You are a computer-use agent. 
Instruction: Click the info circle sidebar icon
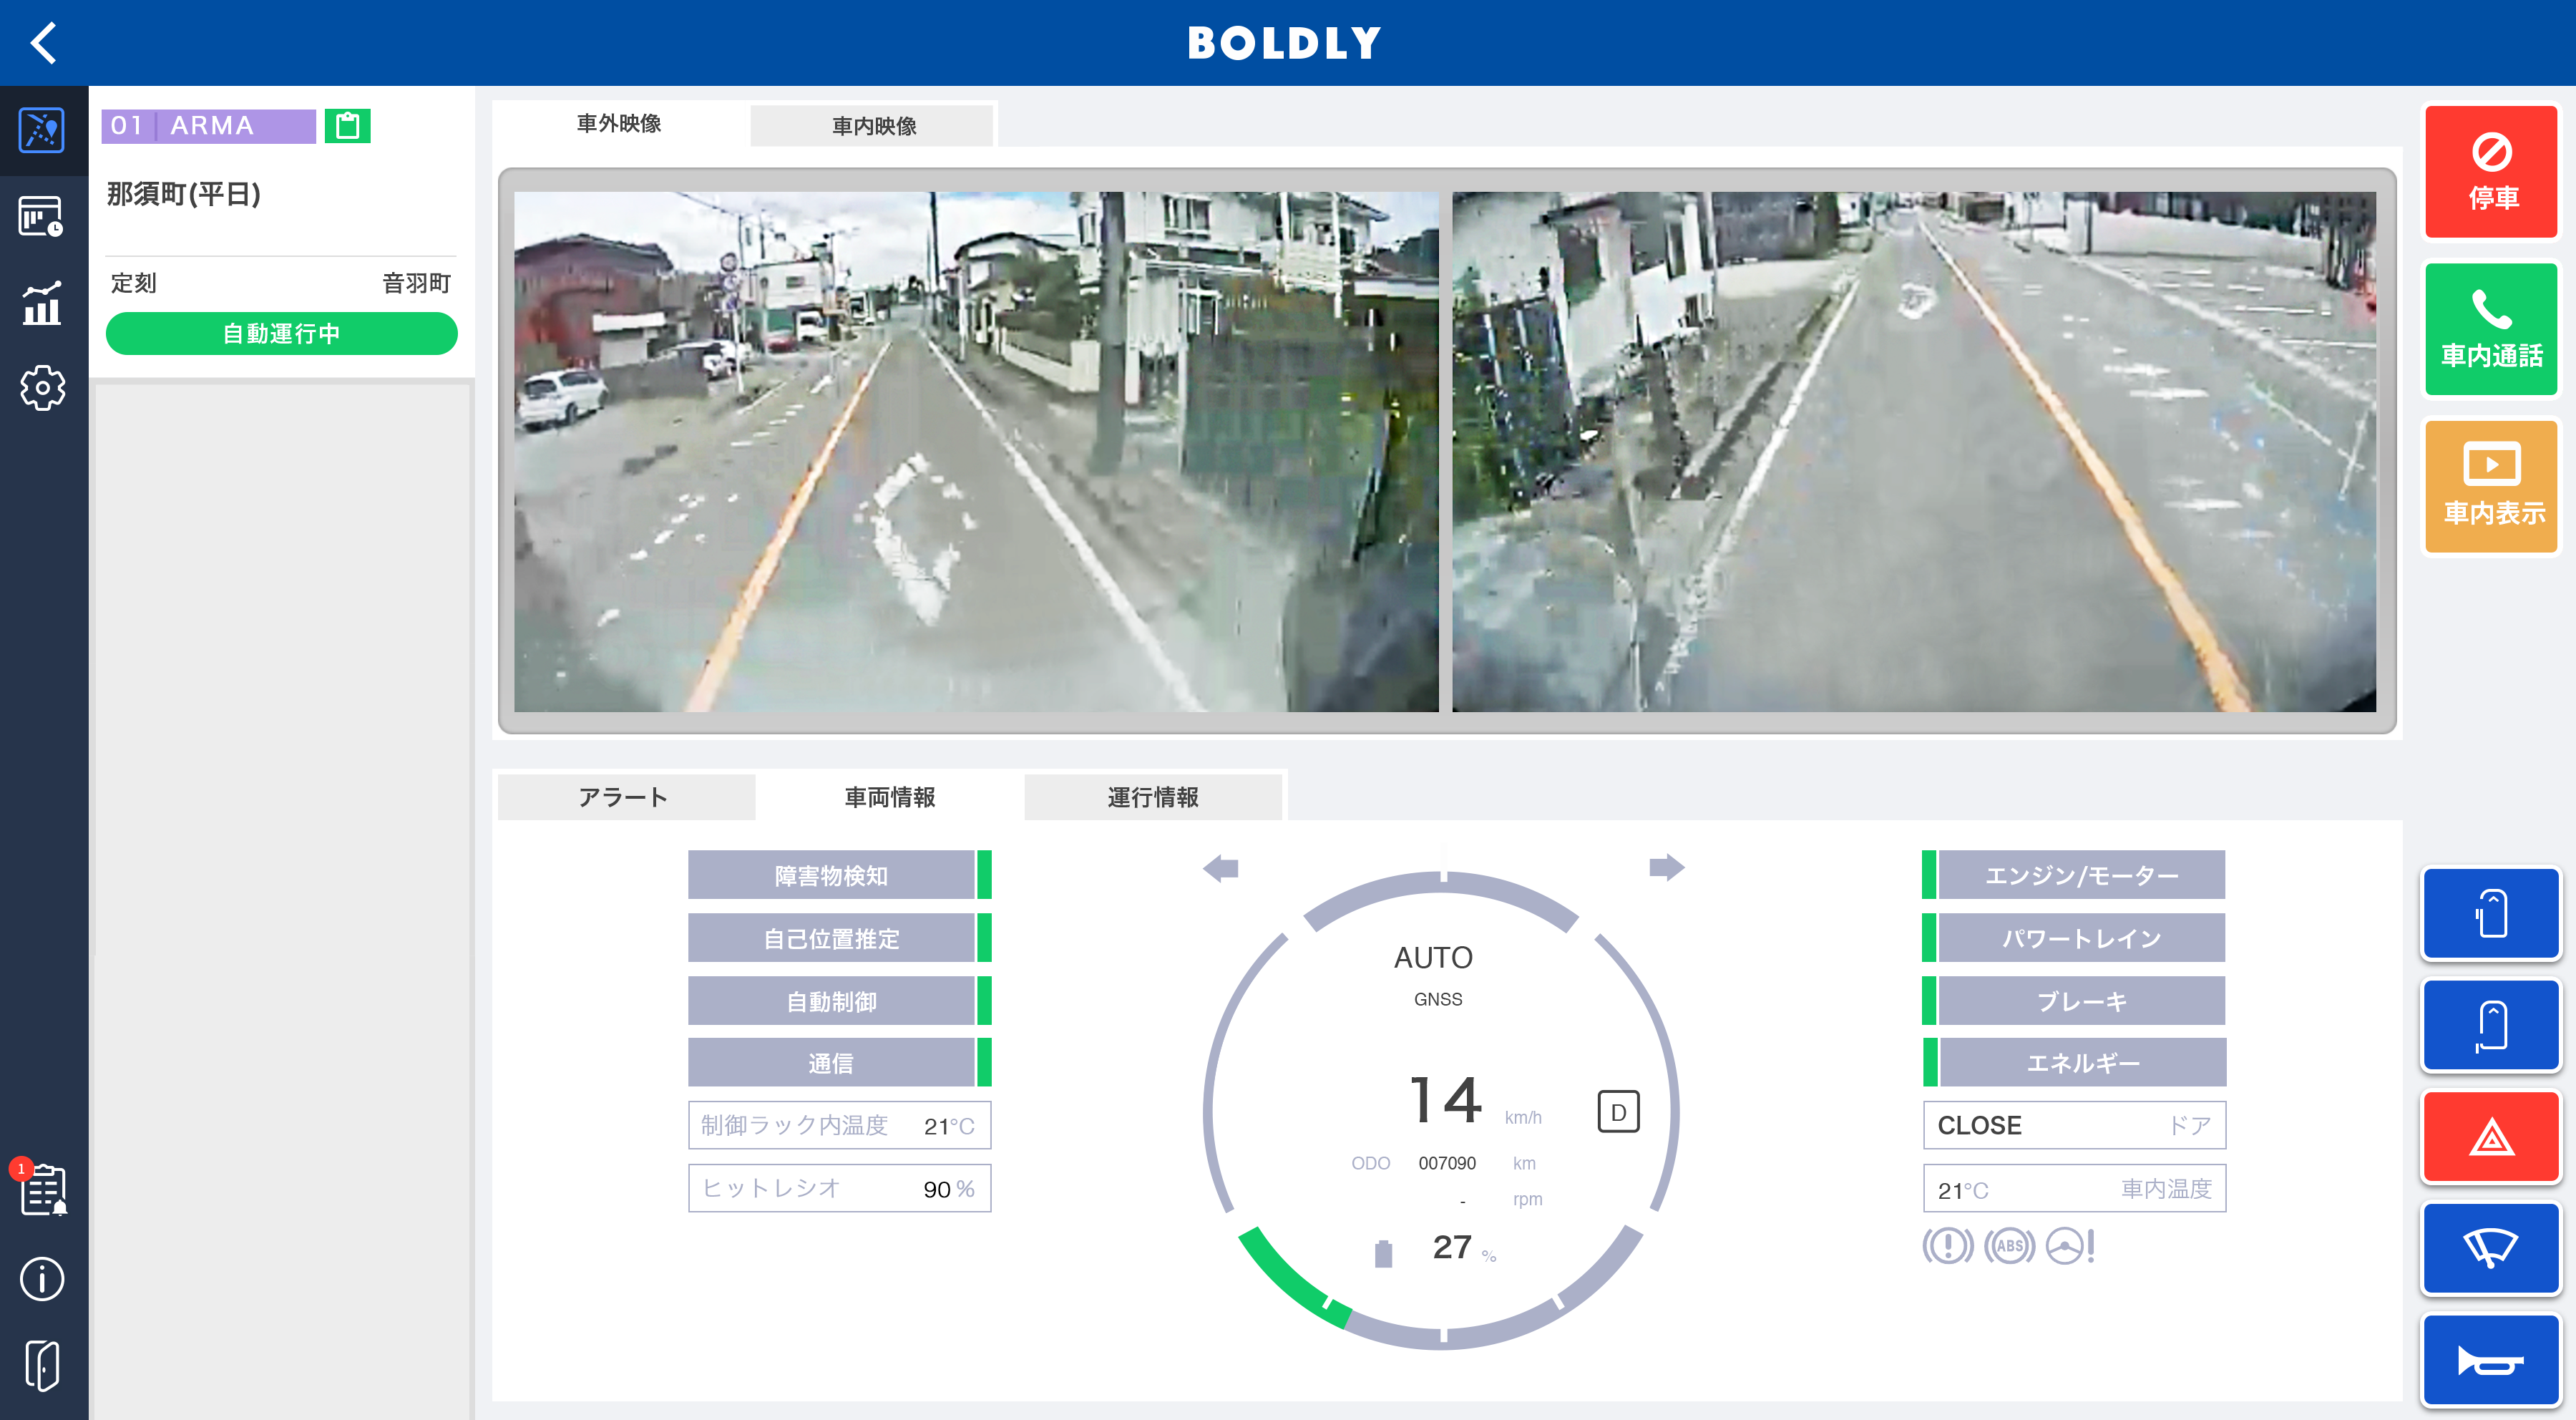42,1279
